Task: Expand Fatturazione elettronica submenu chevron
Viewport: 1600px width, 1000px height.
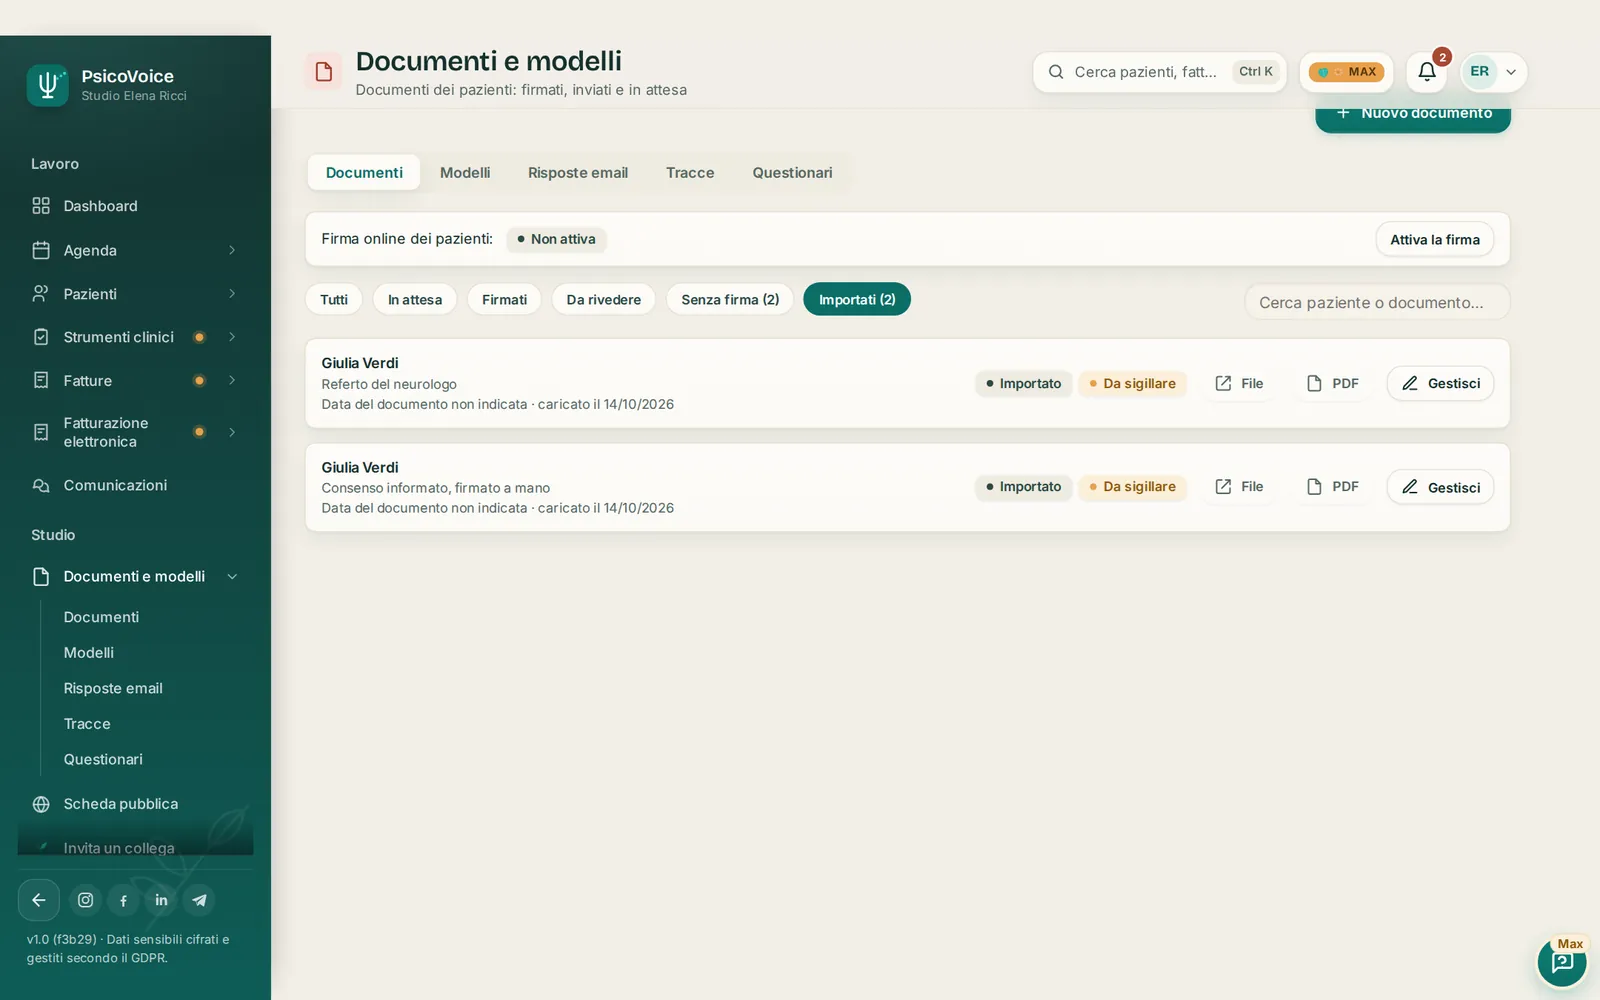Action: click(x=232, y=432)
